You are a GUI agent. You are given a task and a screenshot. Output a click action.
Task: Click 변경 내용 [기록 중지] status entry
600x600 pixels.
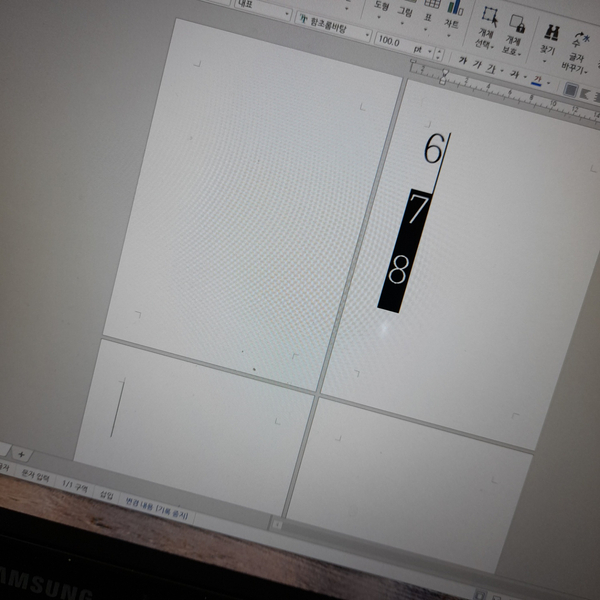tap(157, 508)
